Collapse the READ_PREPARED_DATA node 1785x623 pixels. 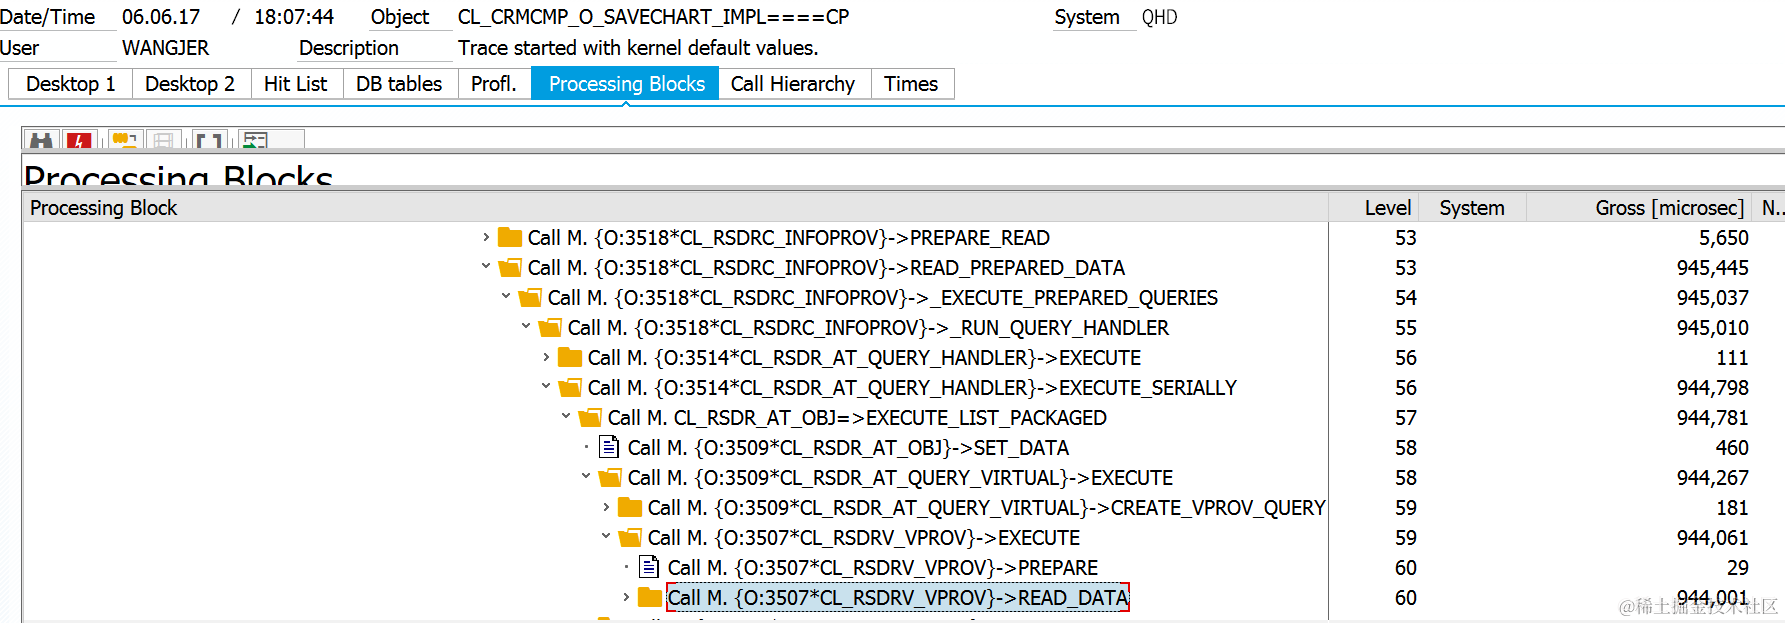(486, 266)
